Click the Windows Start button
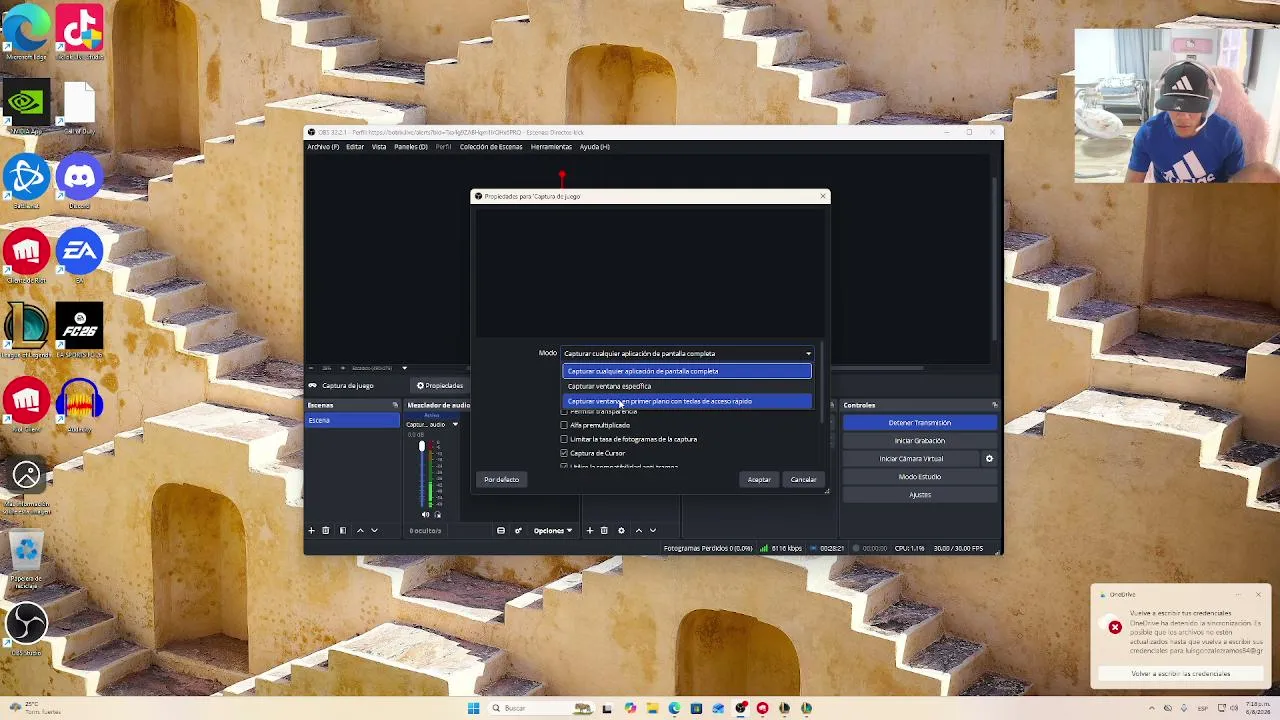 click(x=473, y=708)
